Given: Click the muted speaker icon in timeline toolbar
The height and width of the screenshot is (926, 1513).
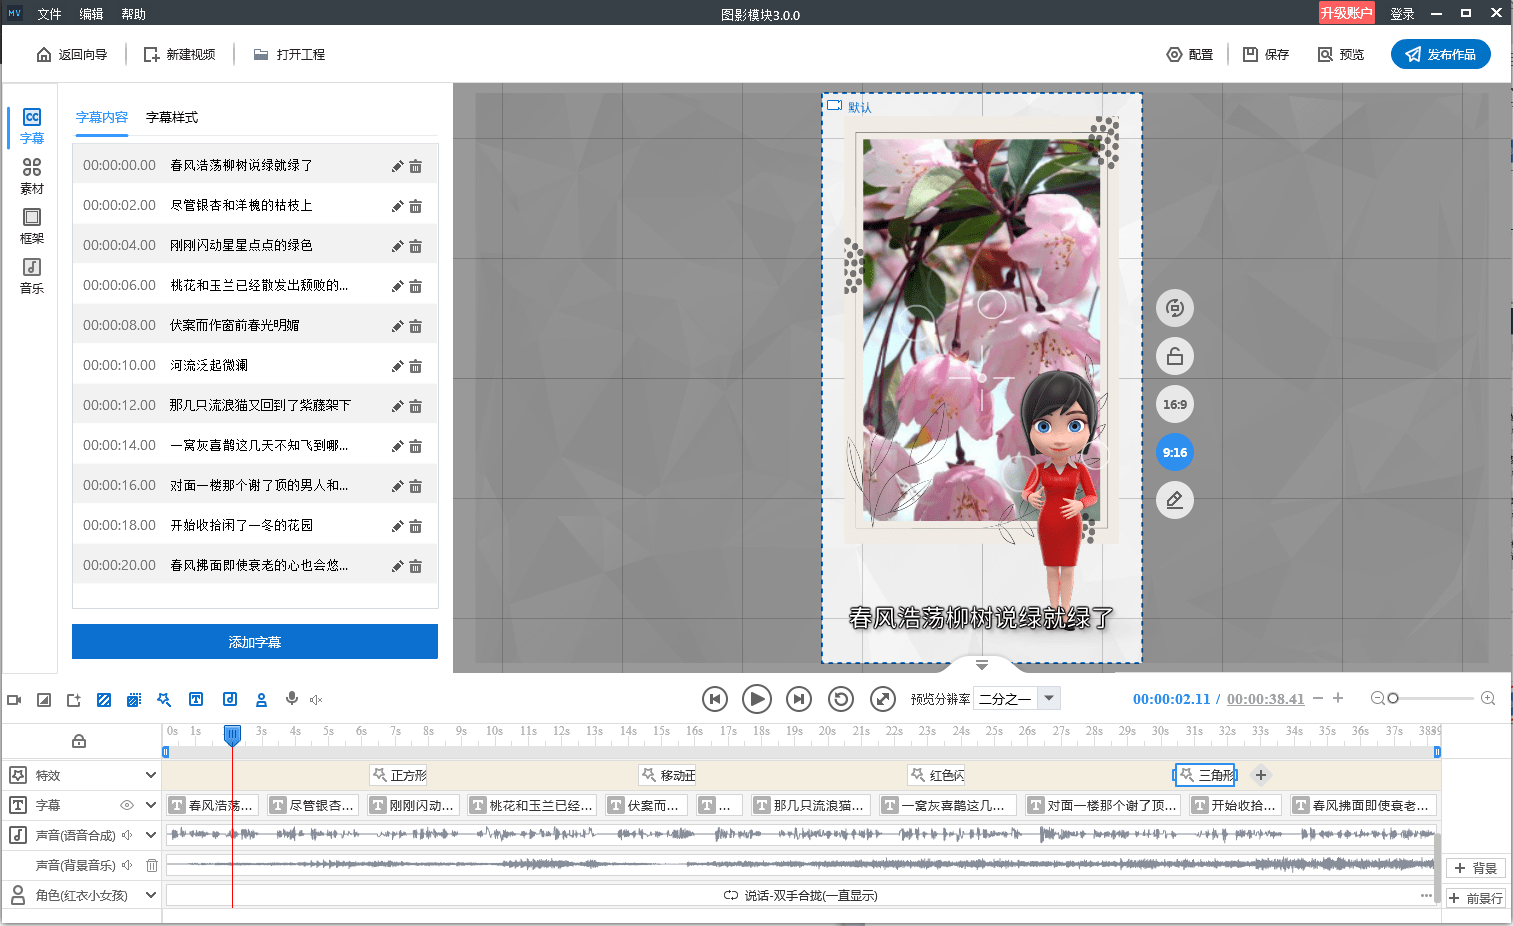Looking at the screenshot, I should (316, 700).
